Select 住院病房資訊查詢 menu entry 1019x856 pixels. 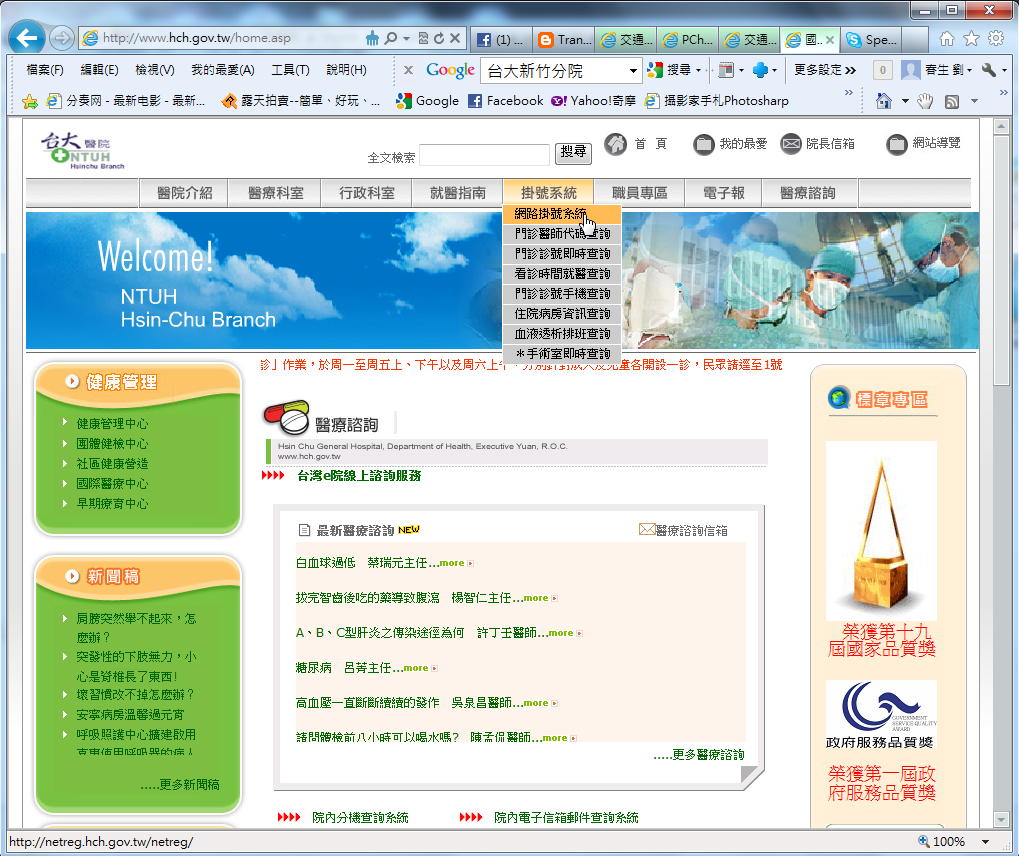562,314
